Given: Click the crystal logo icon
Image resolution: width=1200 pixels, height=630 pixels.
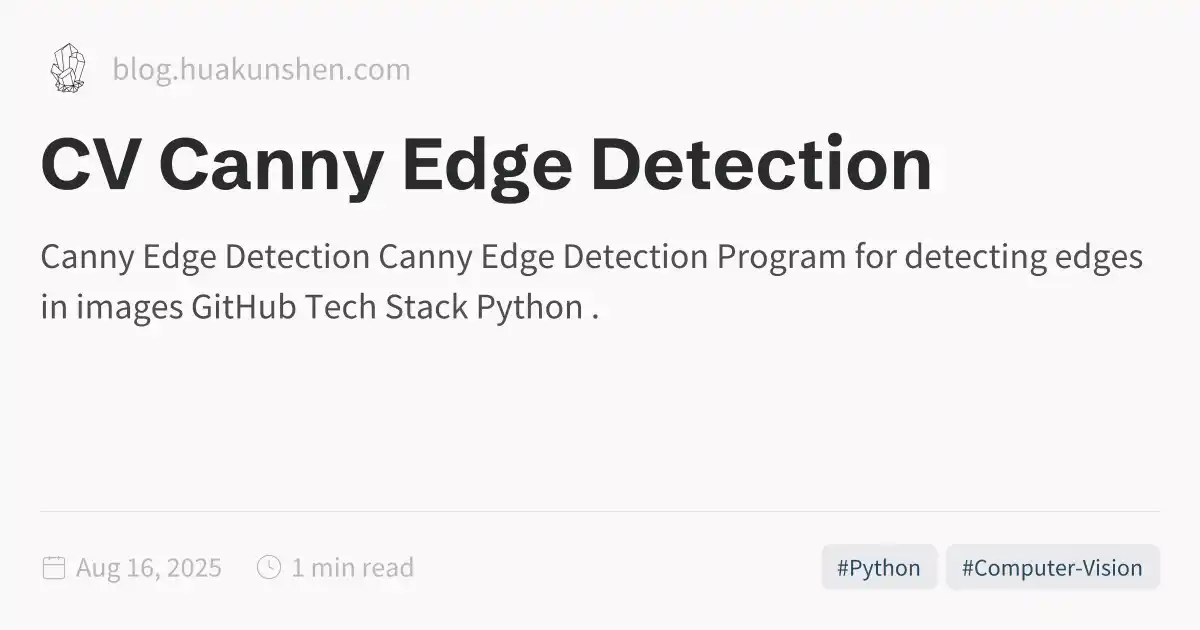Looking at the screenshot, I should (67, 69).
